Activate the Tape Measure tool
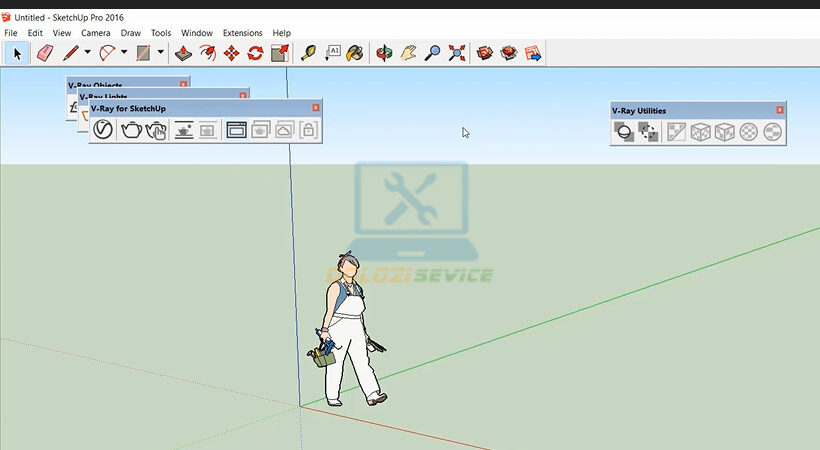 308,52
